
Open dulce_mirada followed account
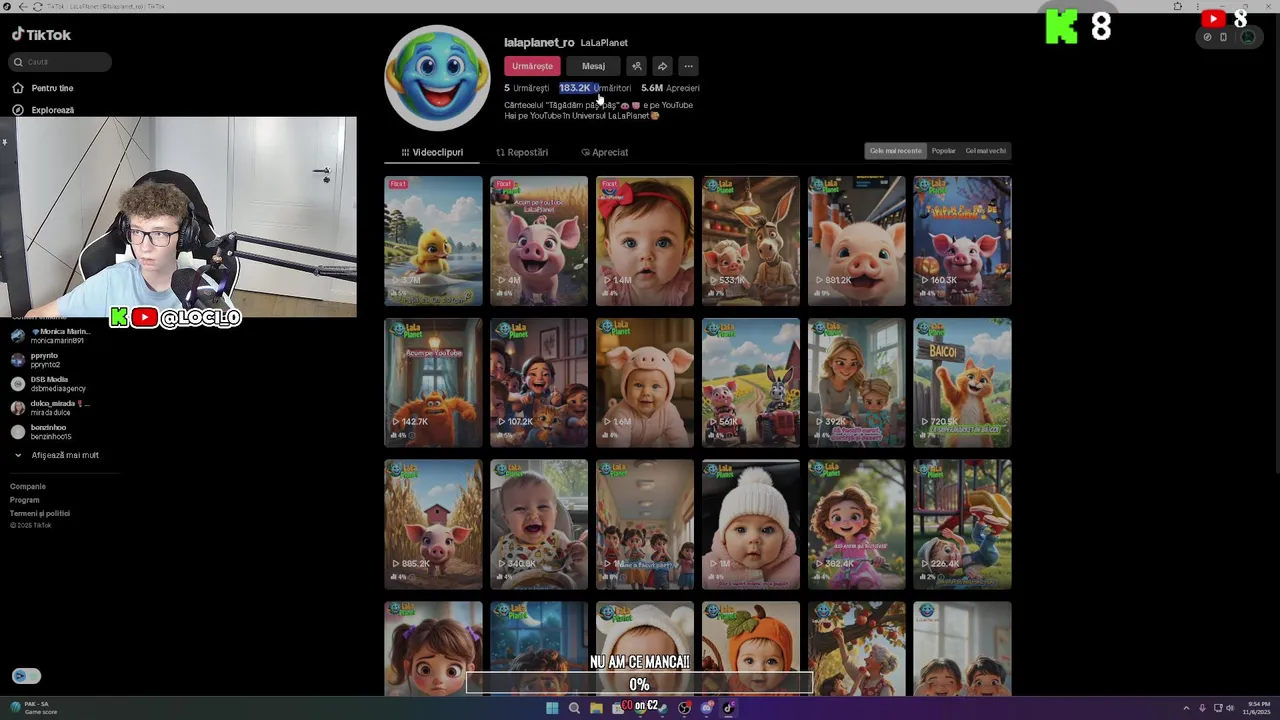point(51,408)
